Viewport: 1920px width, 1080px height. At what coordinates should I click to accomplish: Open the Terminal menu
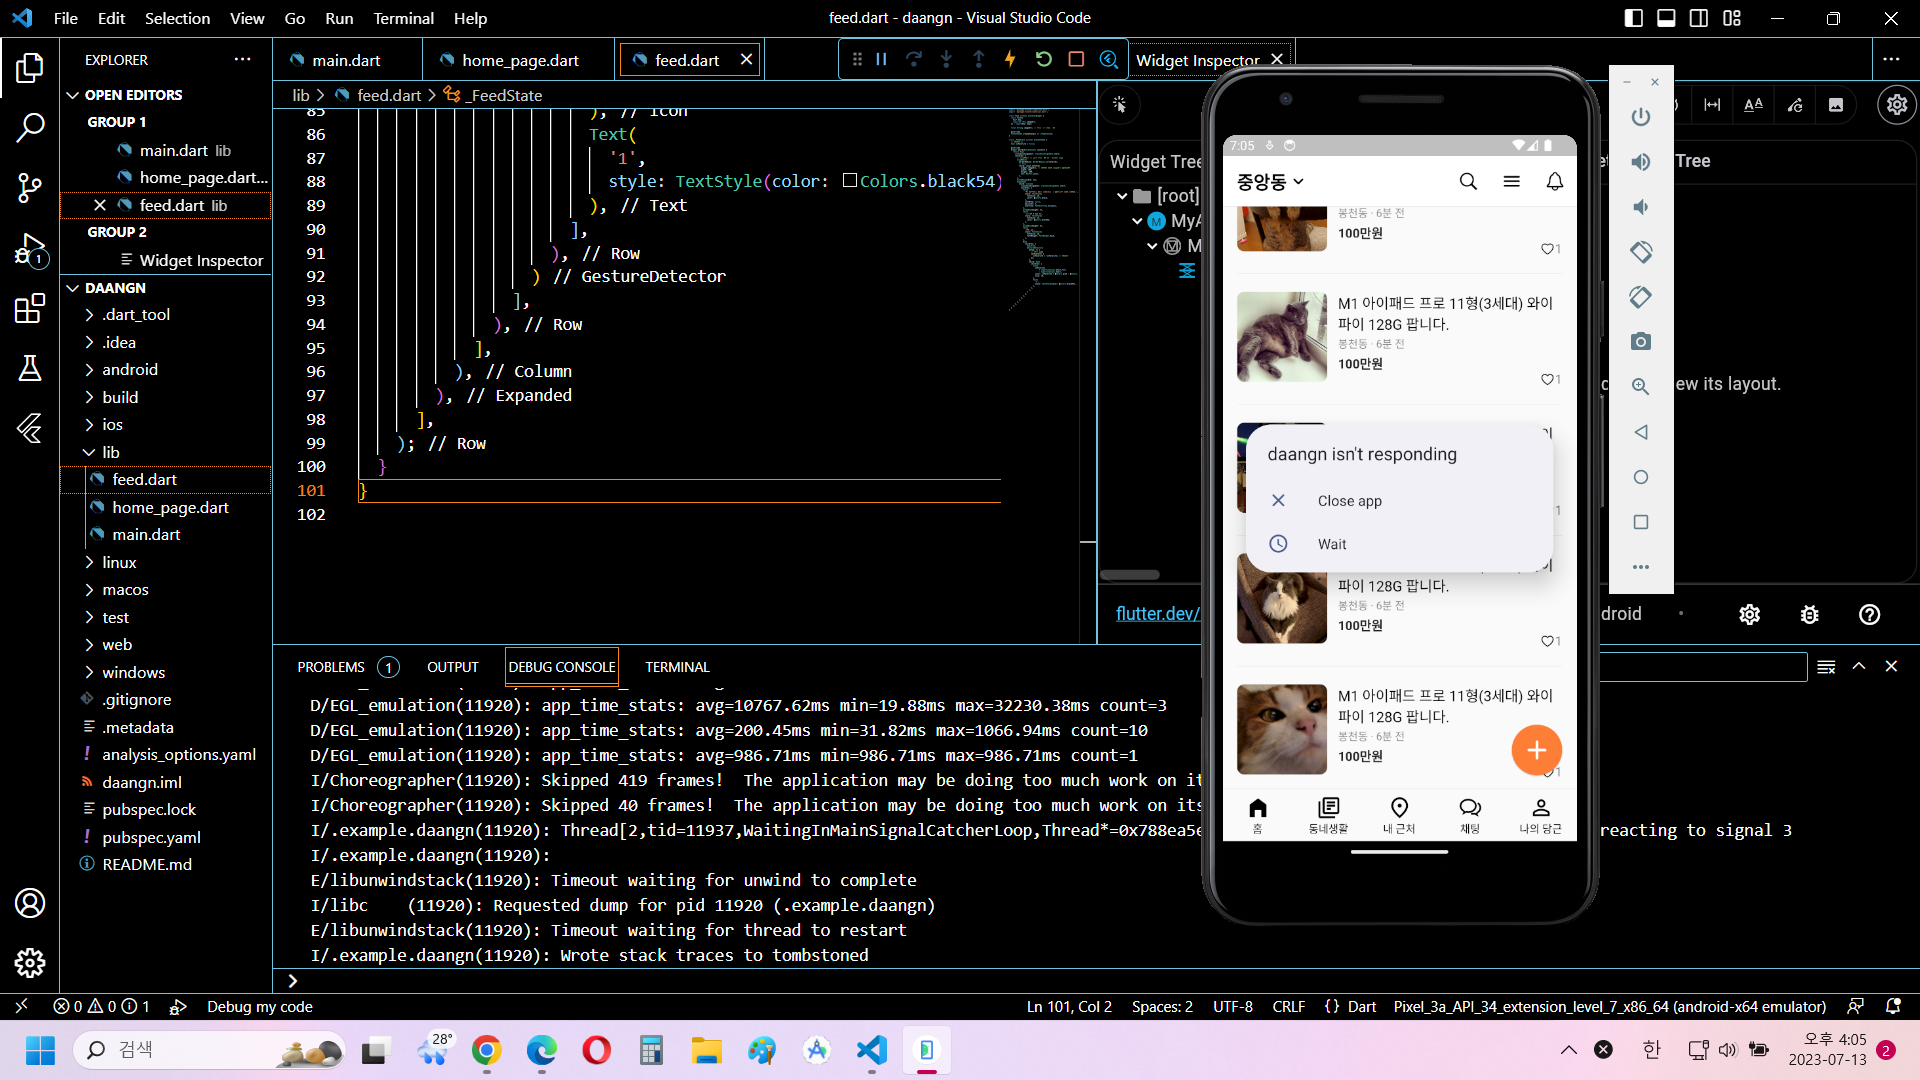tap(403, 18)
